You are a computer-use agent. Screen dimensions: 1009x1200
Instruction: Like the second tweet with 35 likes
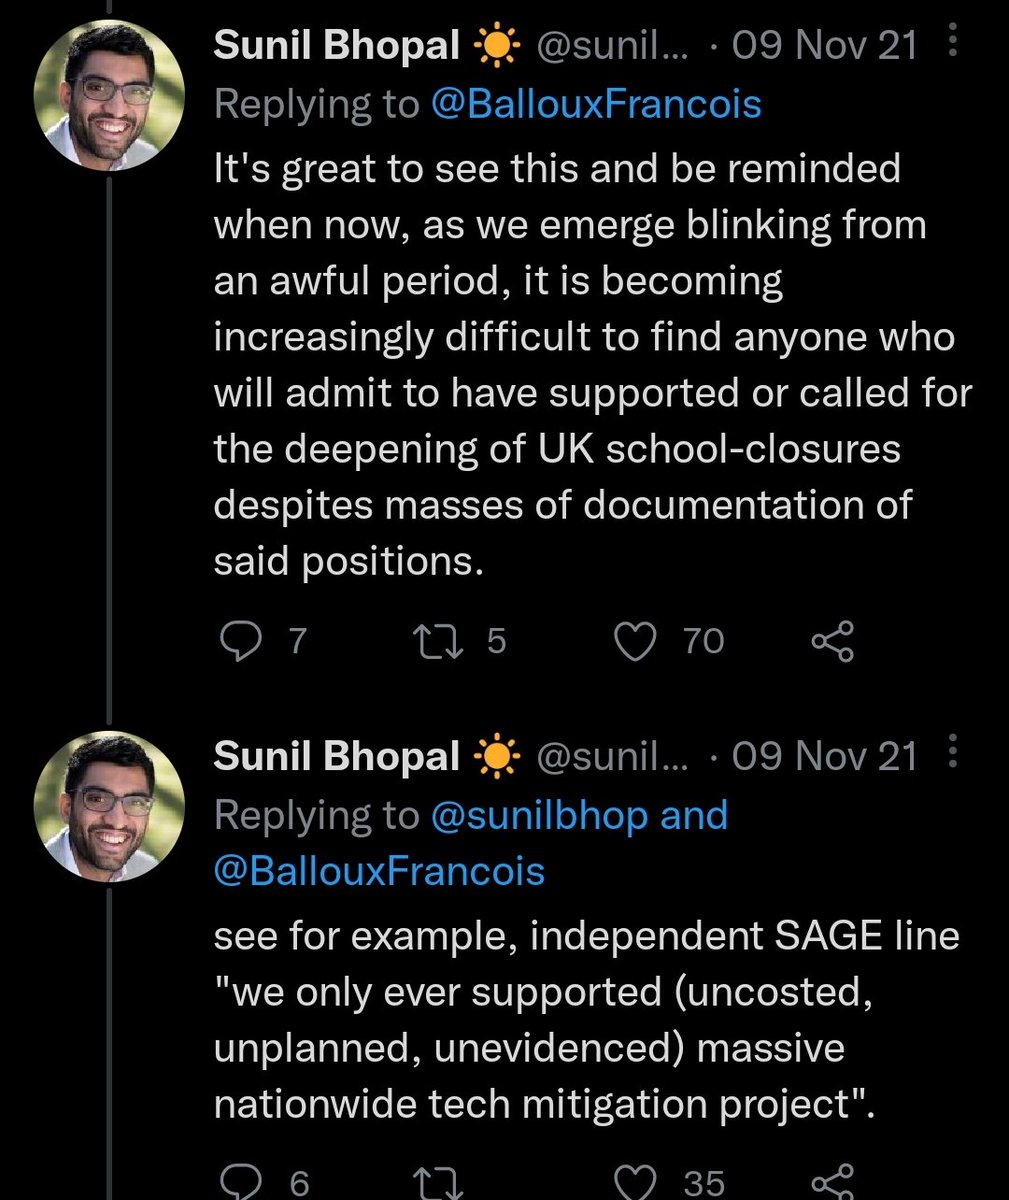coord(634,1183)
